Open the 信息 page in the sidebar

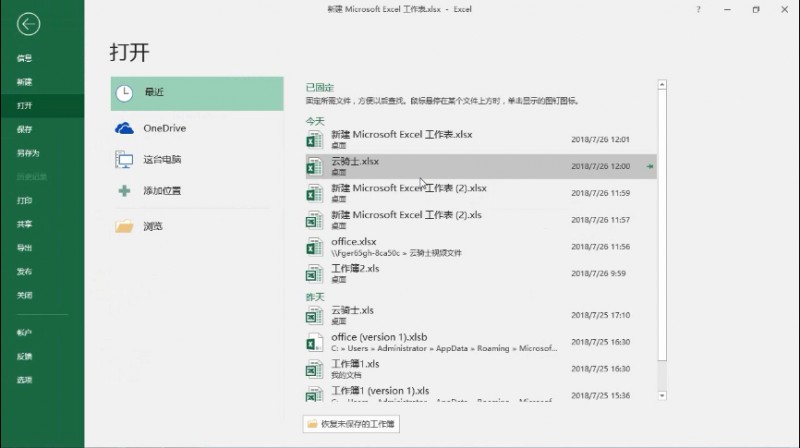24,58
